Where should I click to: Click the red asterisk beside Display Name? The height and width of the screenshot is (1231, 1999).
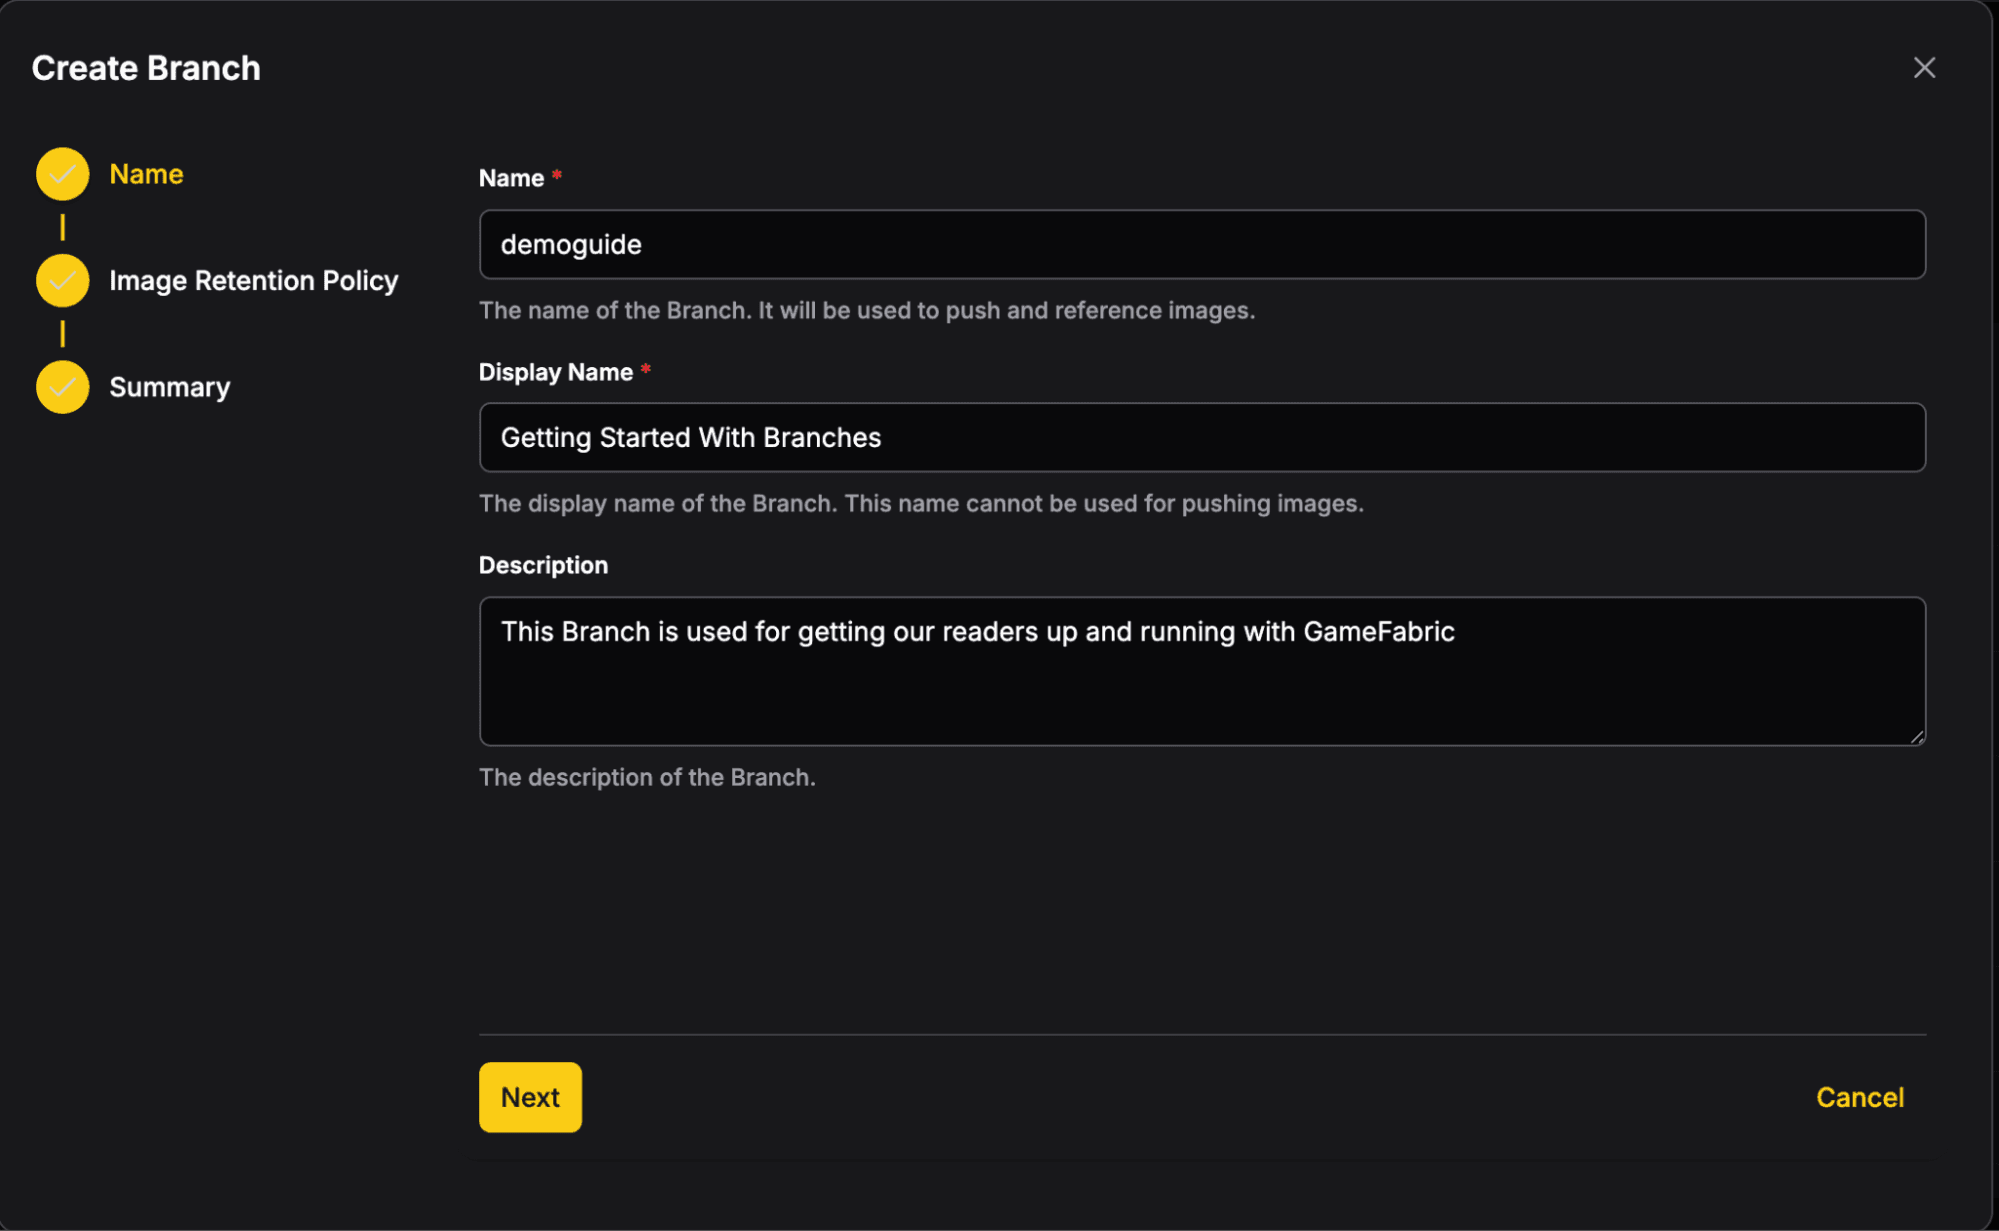pos(646,370)
